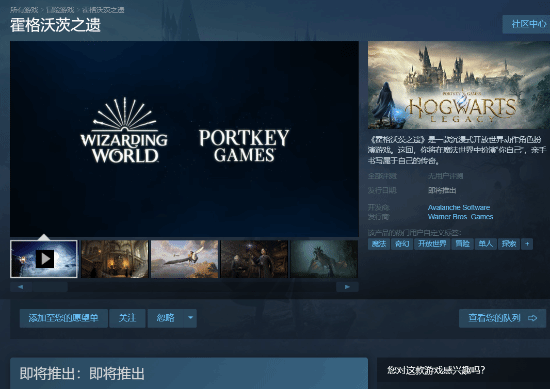Expand the dropdown arrow next to 忽略
The width and height of the screenshot is (550, 389).
(190, 318)
